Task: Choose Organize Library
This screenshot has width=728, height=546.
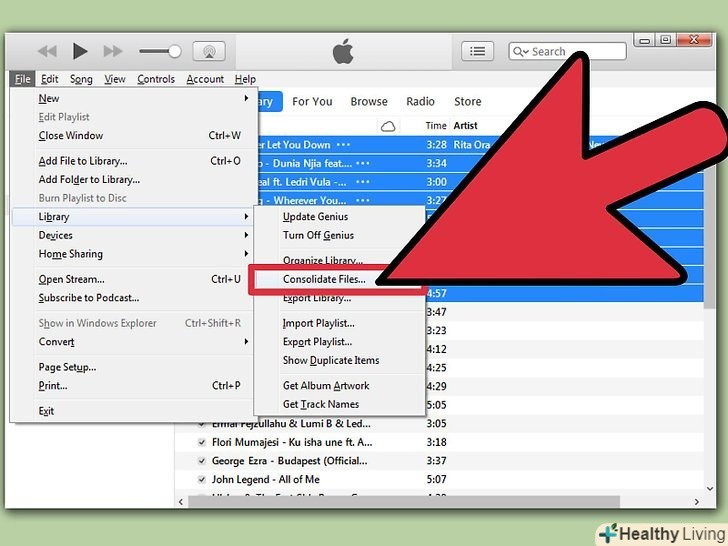Action: (323, 260)
